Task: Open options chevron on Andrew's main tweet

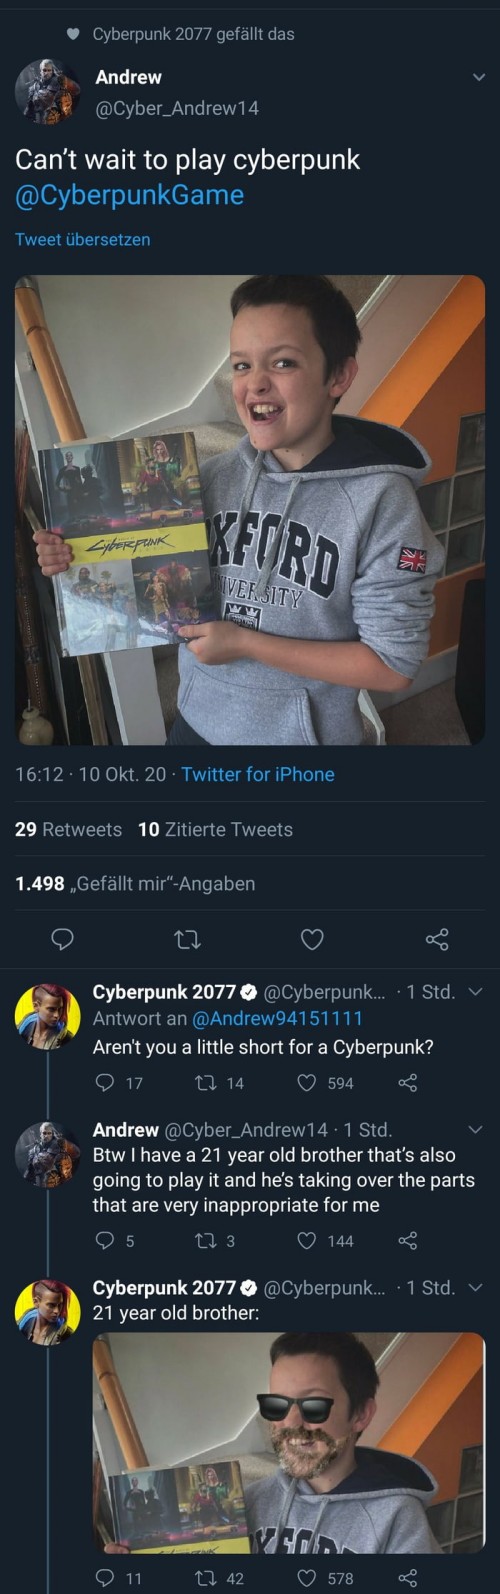Action: (x=478, y=77)
